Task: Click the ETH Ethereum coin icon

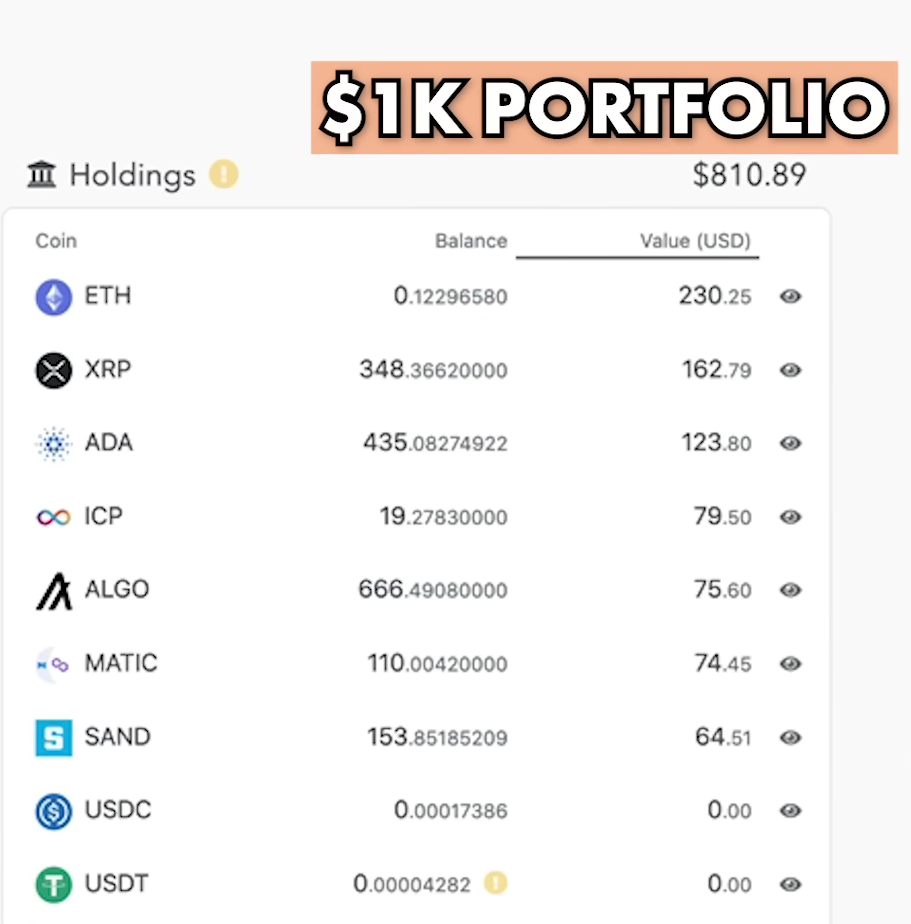Action: click(x=54, y=297)
